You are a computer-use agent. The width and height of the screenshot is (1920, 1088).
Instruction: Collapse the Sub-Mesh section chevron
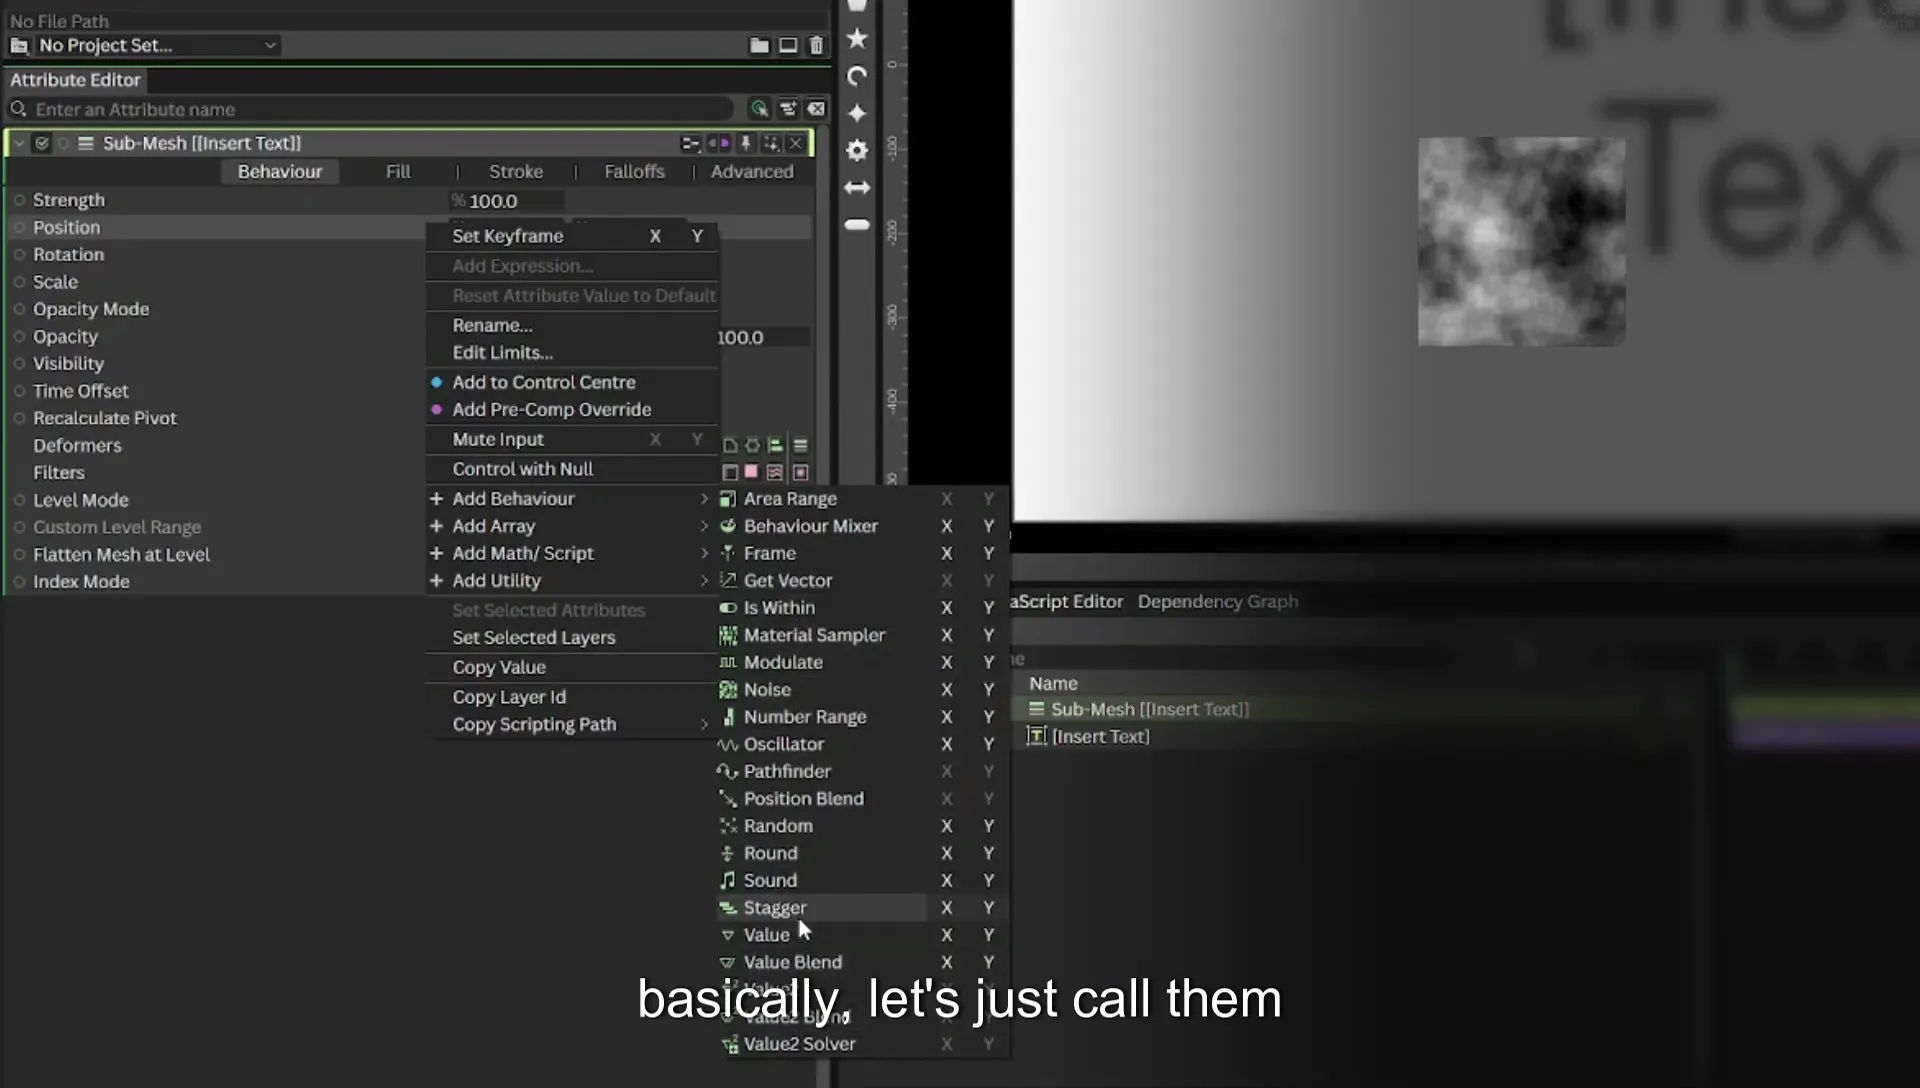tap(19, 144)
